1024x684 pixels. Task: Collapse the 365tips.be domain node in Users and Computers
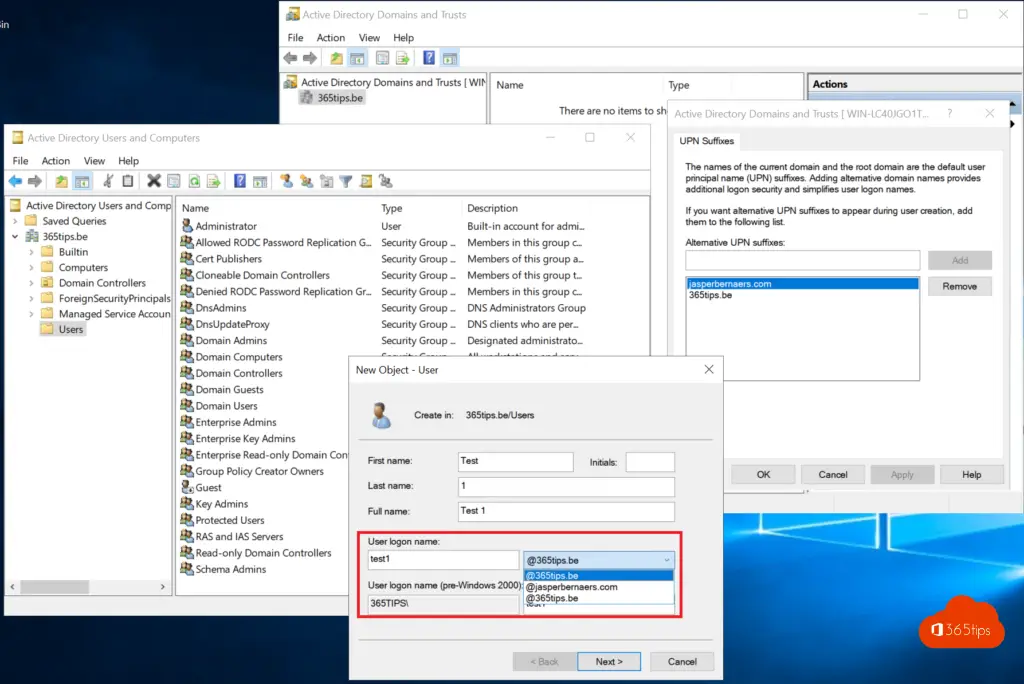15,236
